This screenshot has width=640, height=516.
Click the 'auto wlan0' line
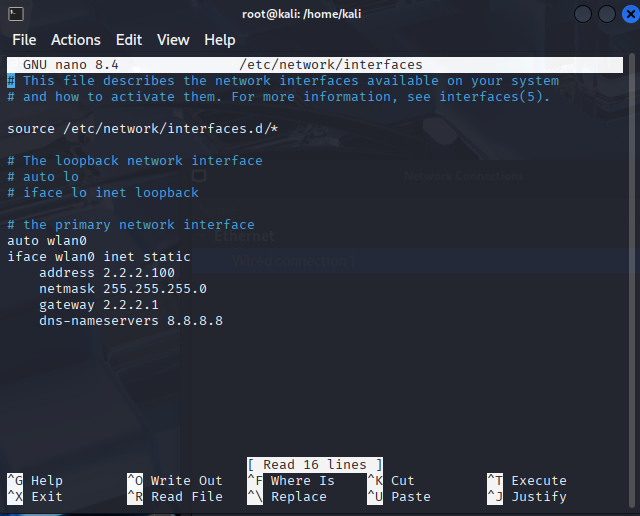(x=47, y=241)
